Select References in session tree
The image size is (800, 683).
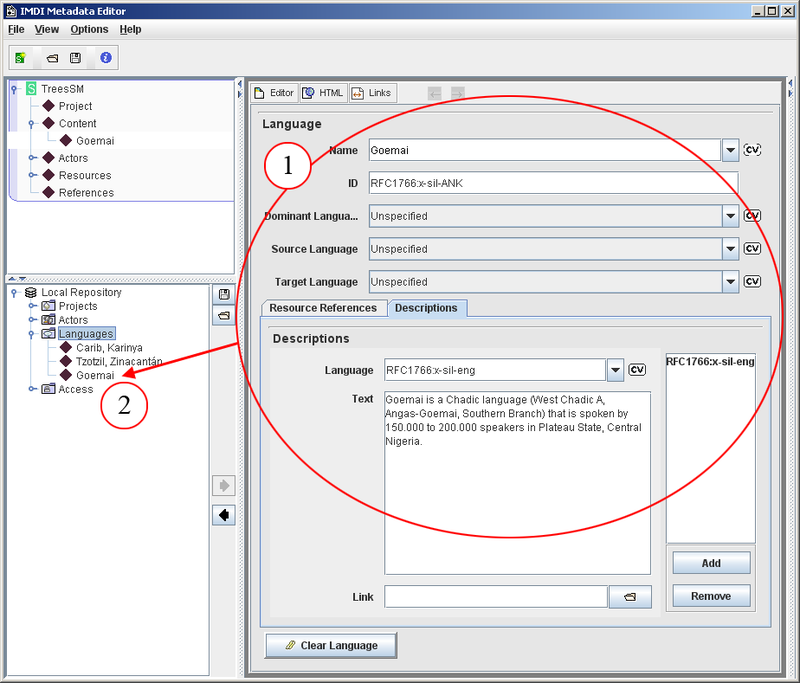[86, 193]
